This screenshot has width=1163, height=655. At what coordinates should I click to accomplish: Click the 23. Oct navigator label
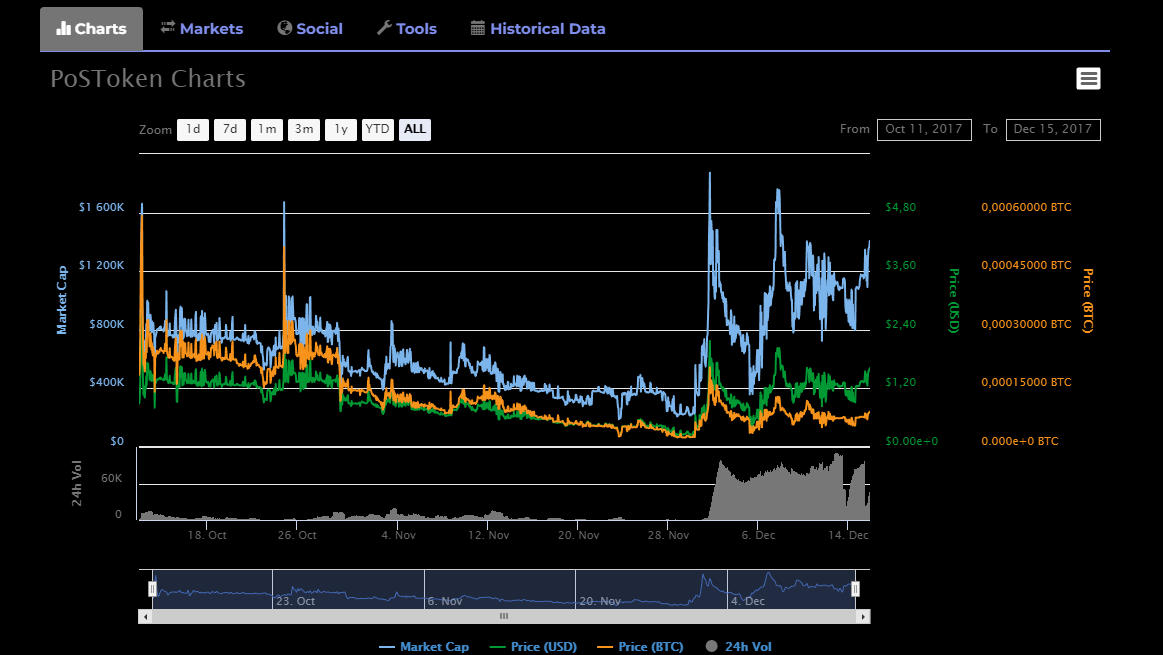point(295,601)
